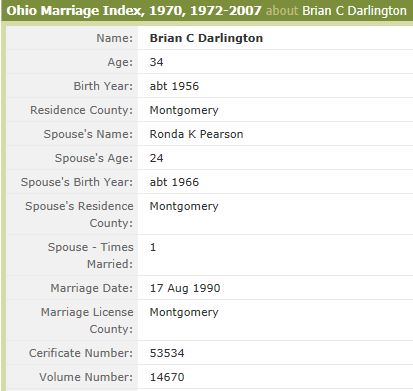Select the Spouse's Age value 24
This screenshot has height=391, width=413.
(x=156, y=158)
